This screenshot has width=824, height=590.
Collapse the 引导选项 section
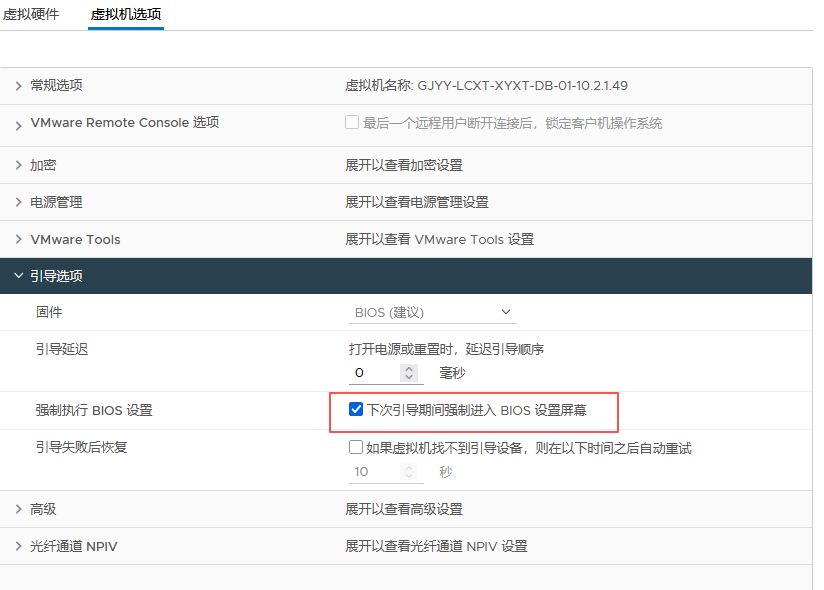(x=18, y=276)
